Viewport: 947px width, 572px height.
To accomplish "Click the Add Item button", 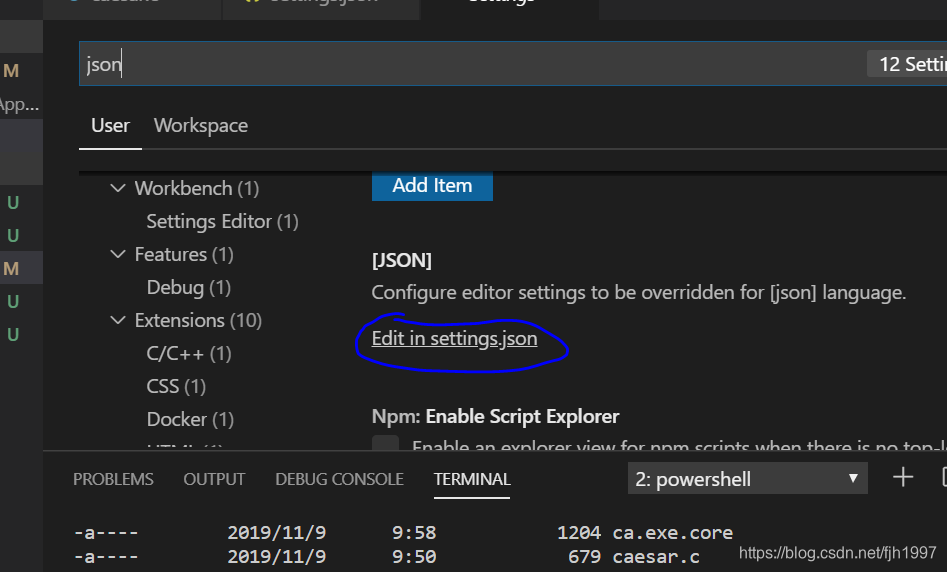I will click(x=432, y=185).
